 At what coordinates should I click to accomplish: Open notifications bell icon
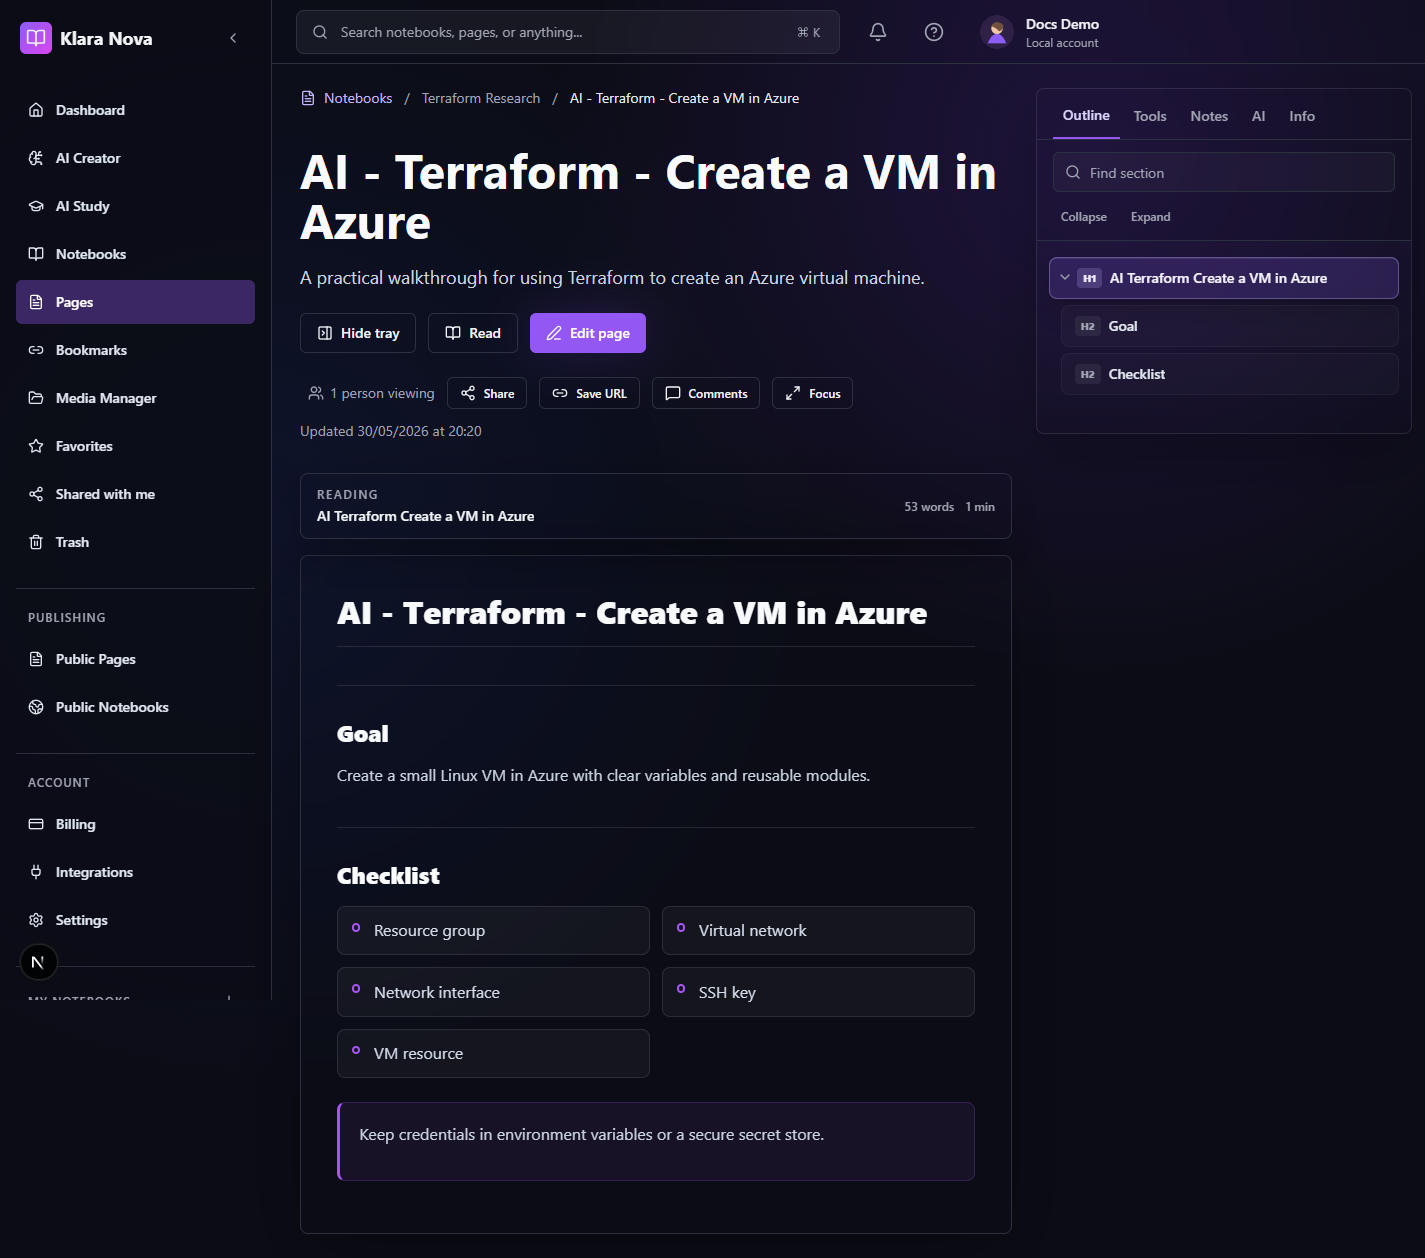click(x=878, y=32)
